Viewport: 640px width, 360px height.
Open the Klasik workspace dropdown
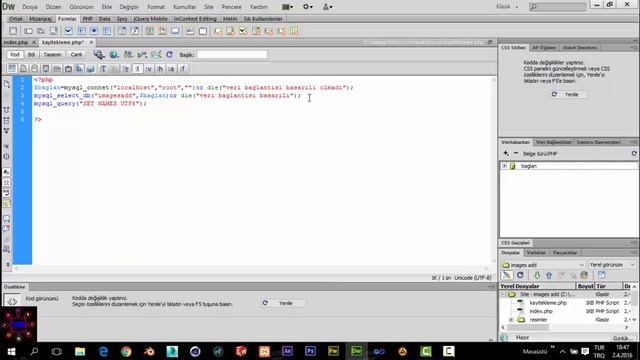click(x=507, y=7)
